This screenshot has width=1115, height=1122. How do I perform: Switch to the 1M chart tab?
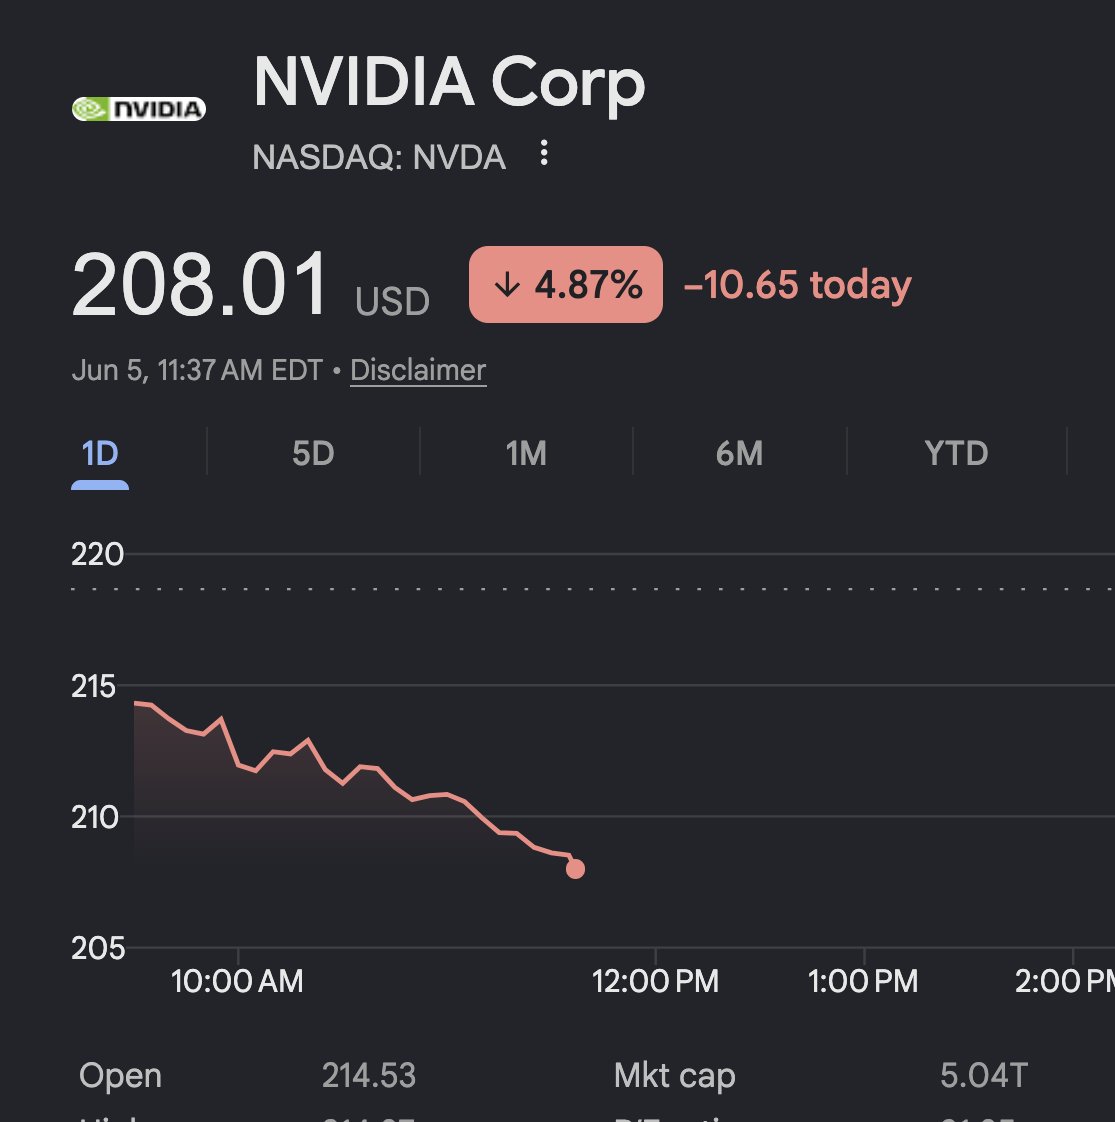click(x=526, y=454)
